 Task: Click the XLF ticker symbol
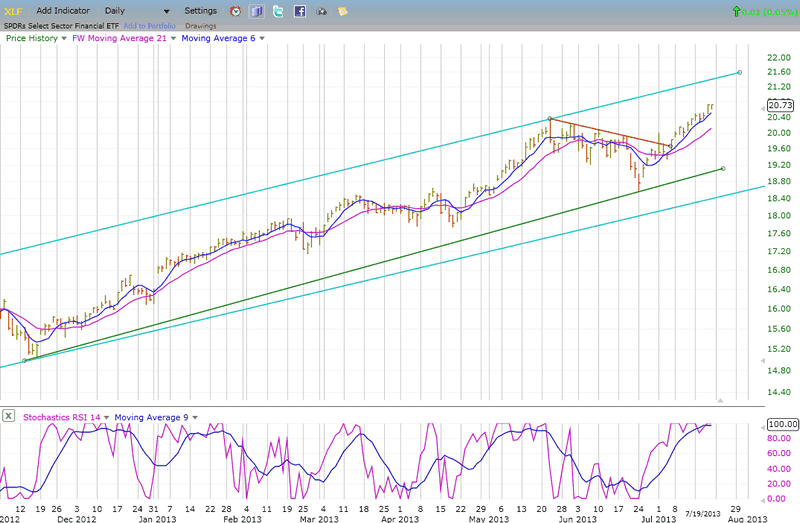(14, 10)
